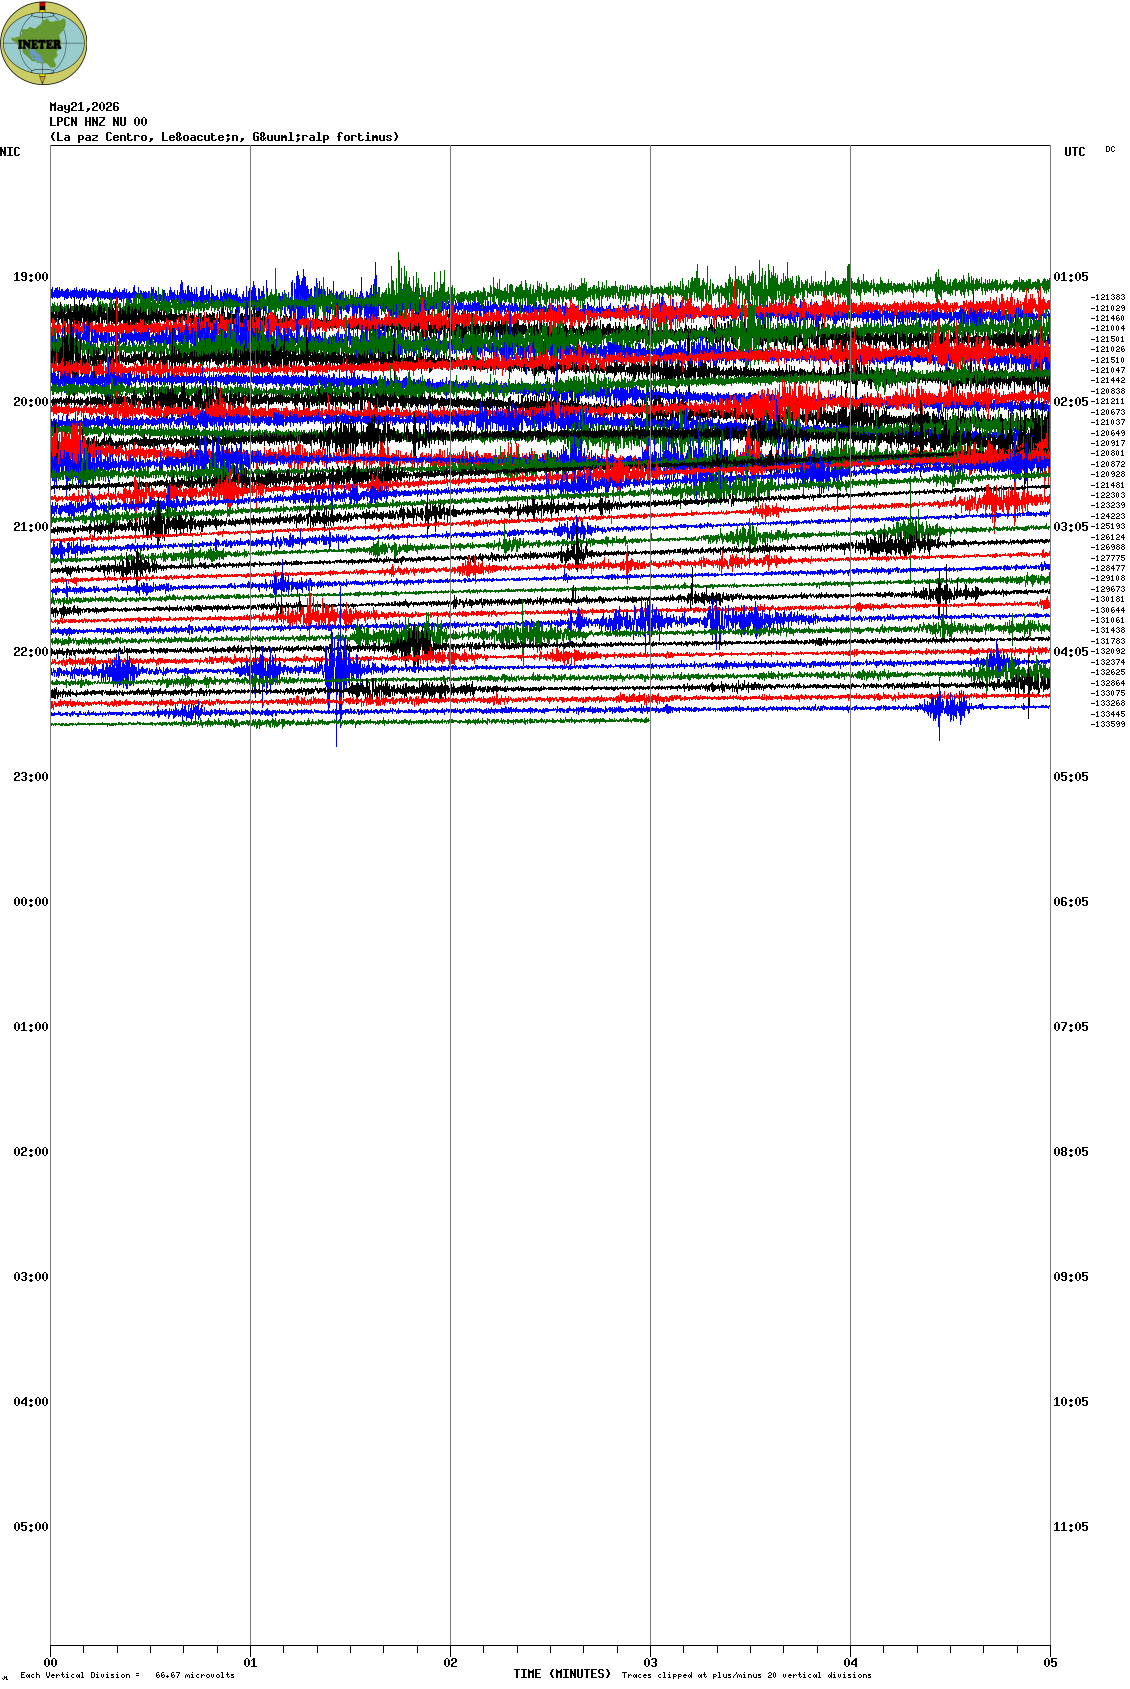This screenshot has height=1689, width=1130.
Task: Select the May21,2026 date text
Action: [x=84, y=107]
